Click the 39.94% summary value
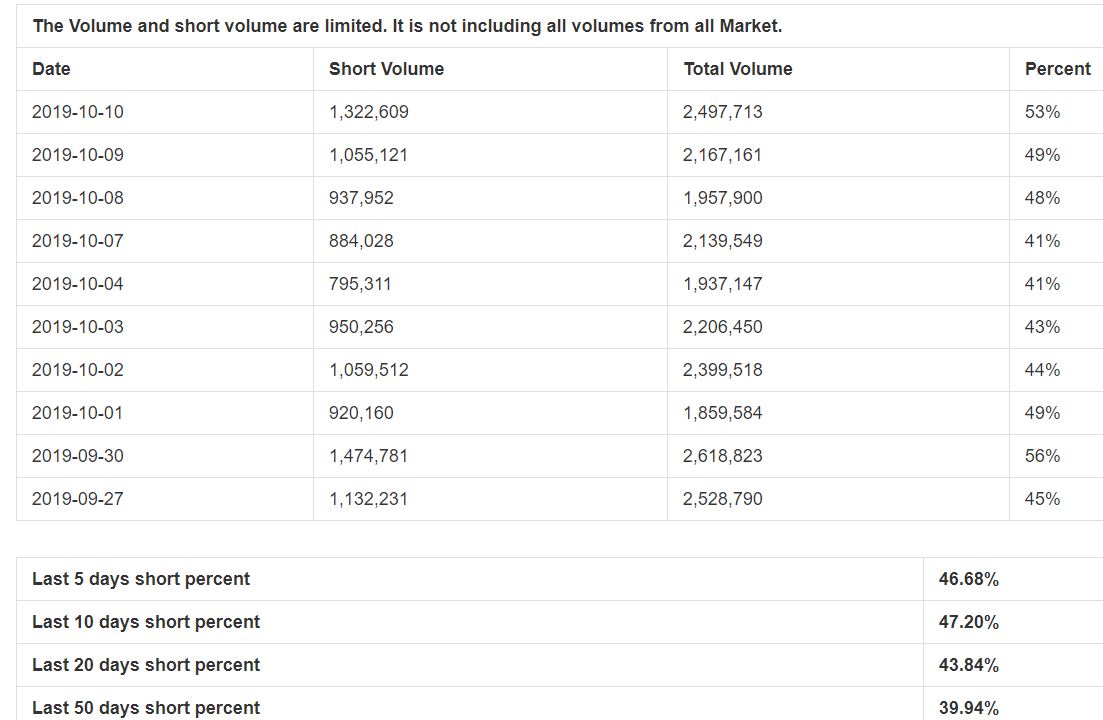This screenshot has height=720, width=1103. tap(968, 708)
